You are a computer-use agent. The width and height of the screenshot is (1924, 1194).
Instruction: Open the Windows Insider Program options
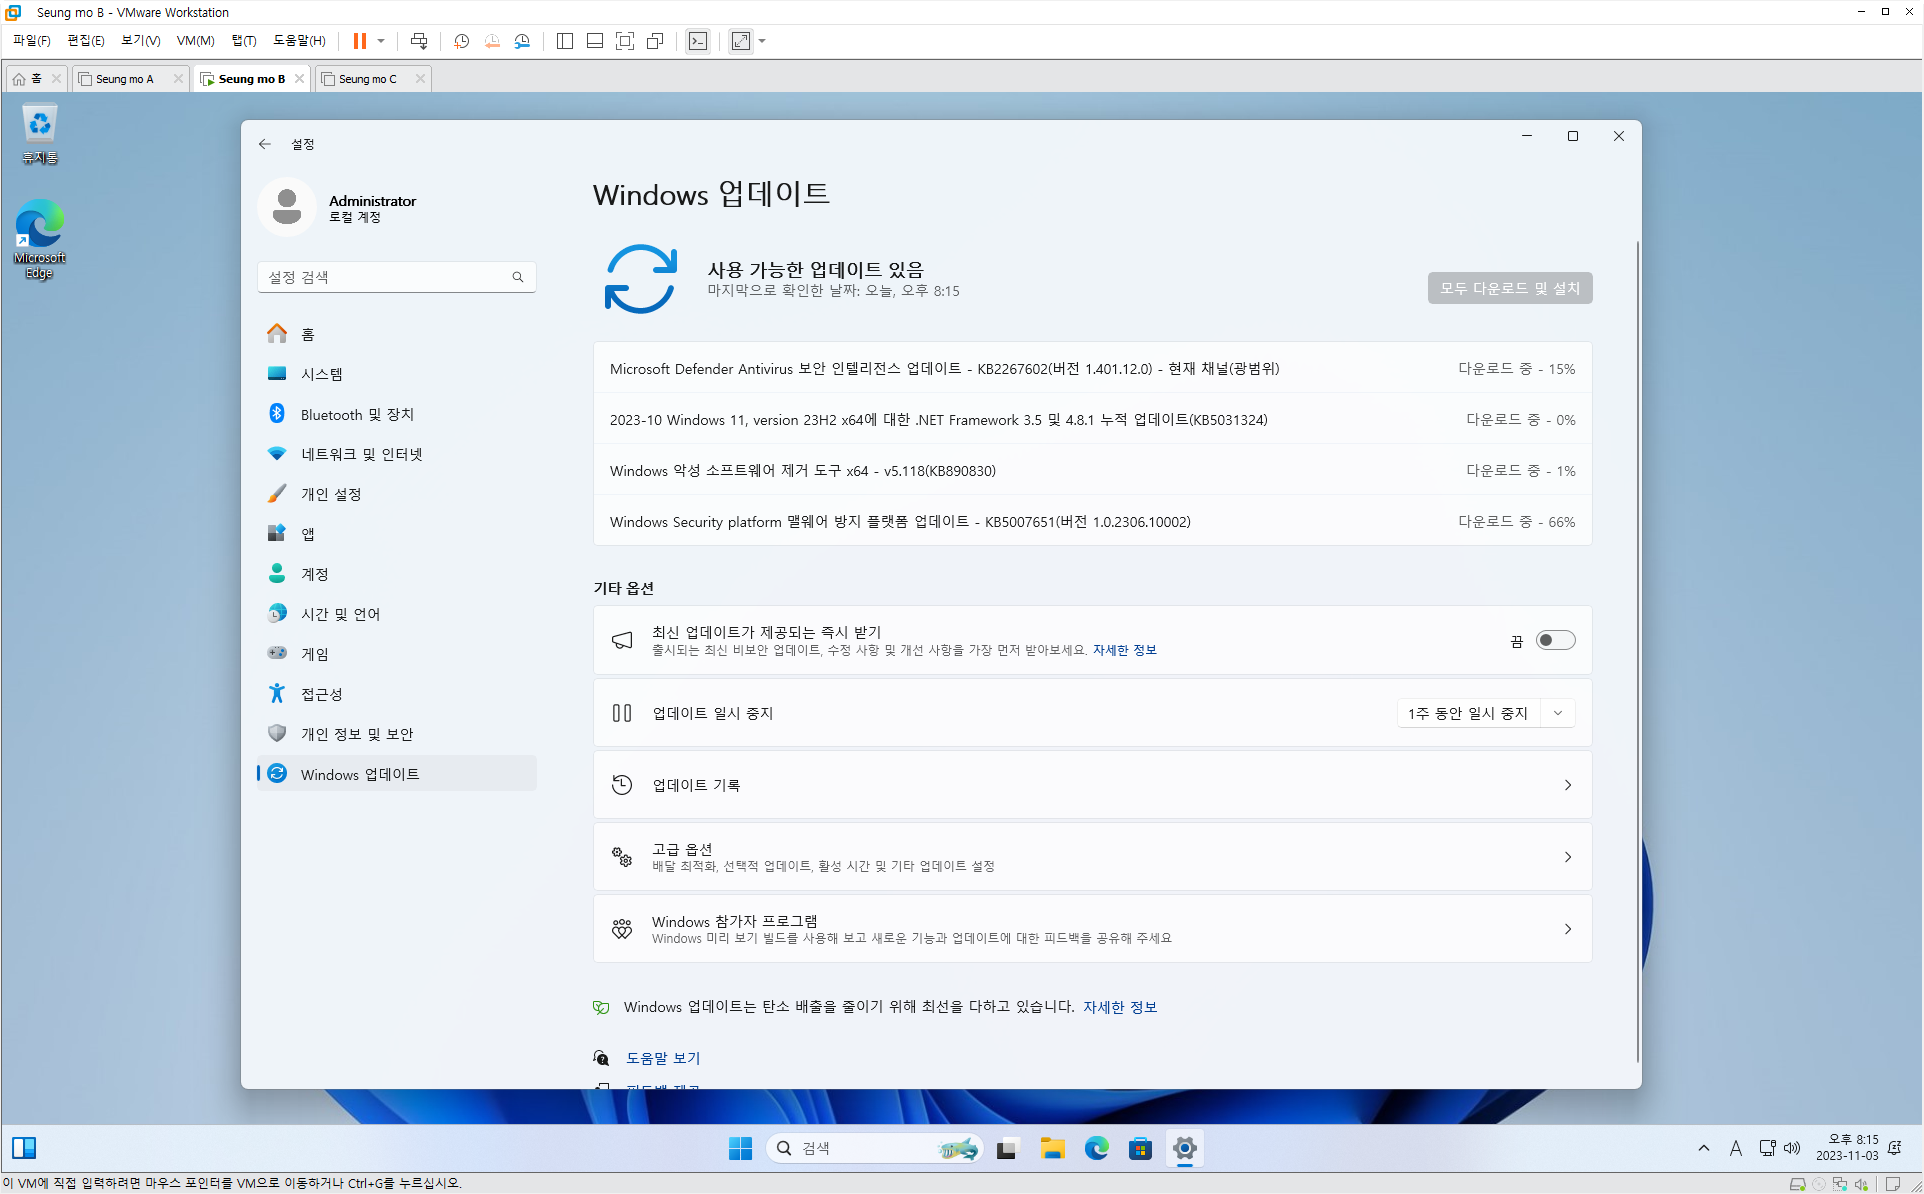pos(1092,929)
